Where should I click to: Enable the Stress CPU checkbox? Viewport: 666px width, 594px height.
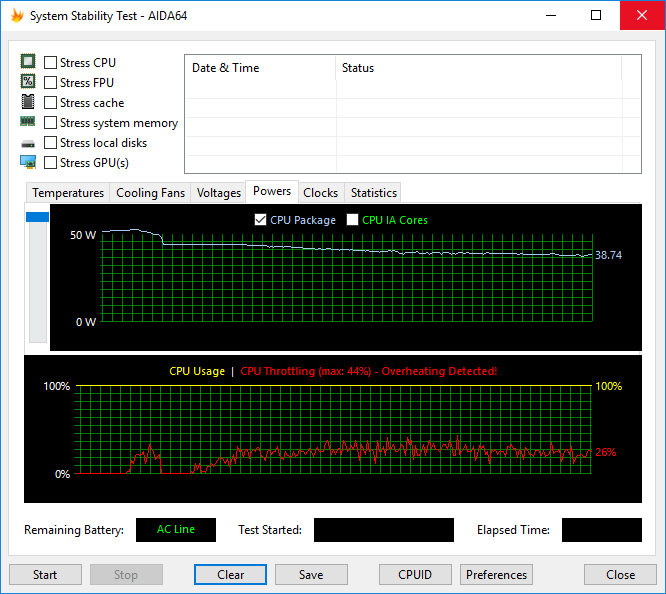(51, 62)
